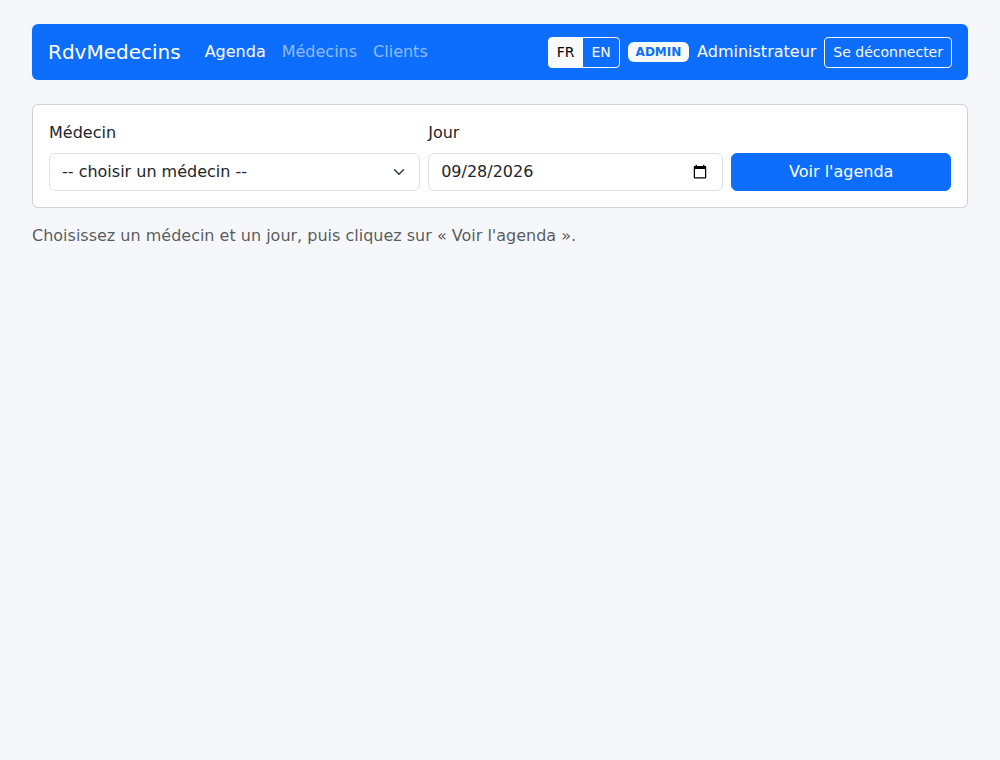The image size is (1000, 760).
Task: Click the Jour field label
Action: 443,133
